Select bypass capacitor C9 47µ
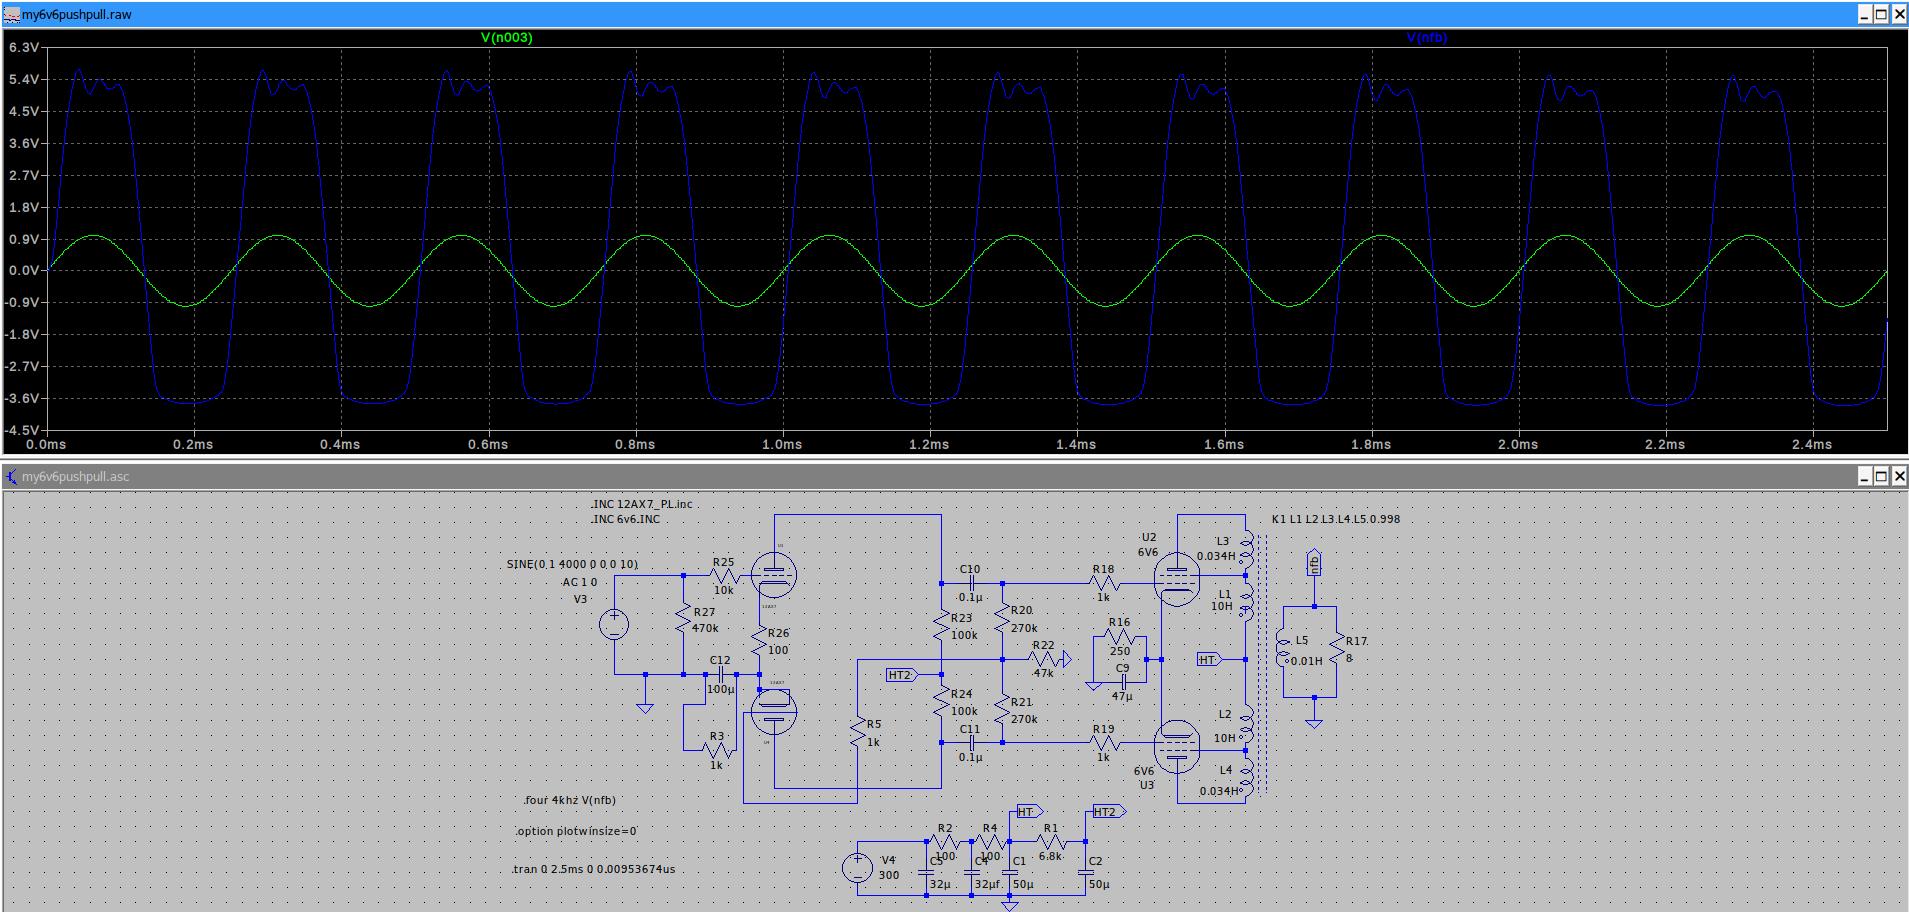The height and width of the screenshot is (912, 1909). click(x=1123, y=683)
